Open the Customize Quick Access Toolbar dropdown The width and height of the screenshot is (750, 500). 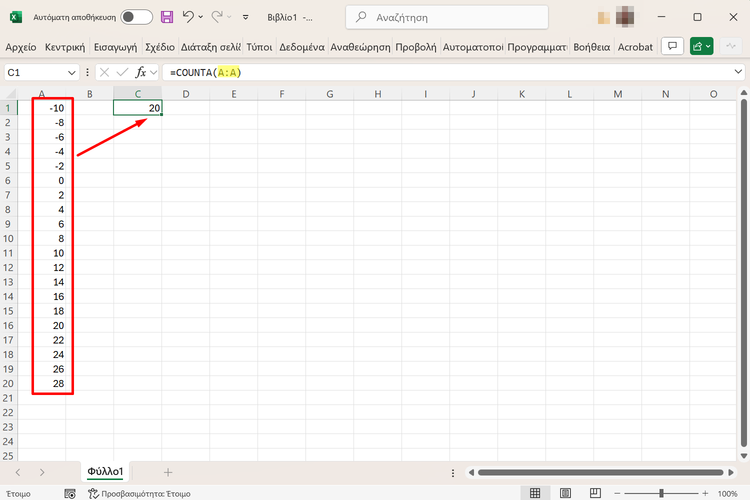[246, 17]
